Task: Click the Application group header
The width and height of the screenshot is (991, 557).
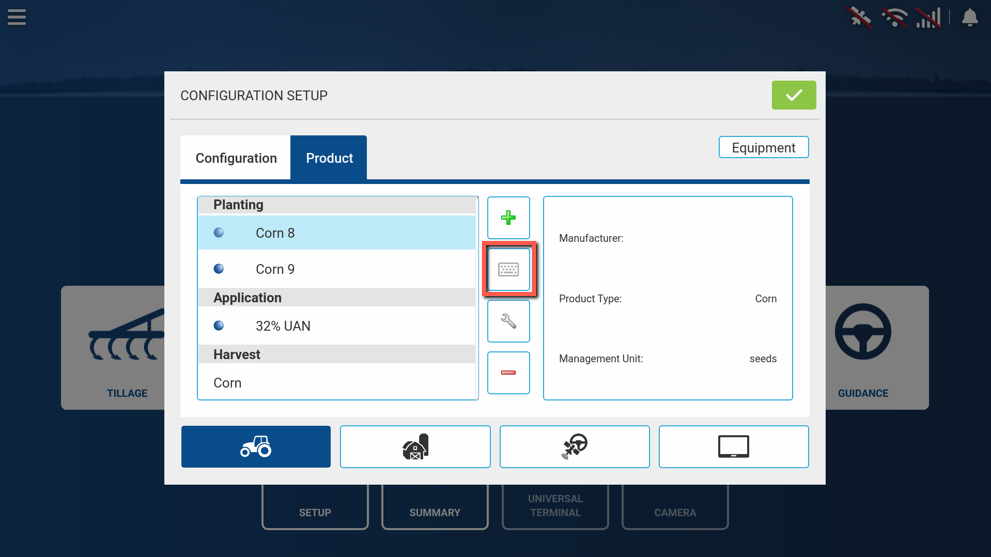Action: (x=337, y=298)
